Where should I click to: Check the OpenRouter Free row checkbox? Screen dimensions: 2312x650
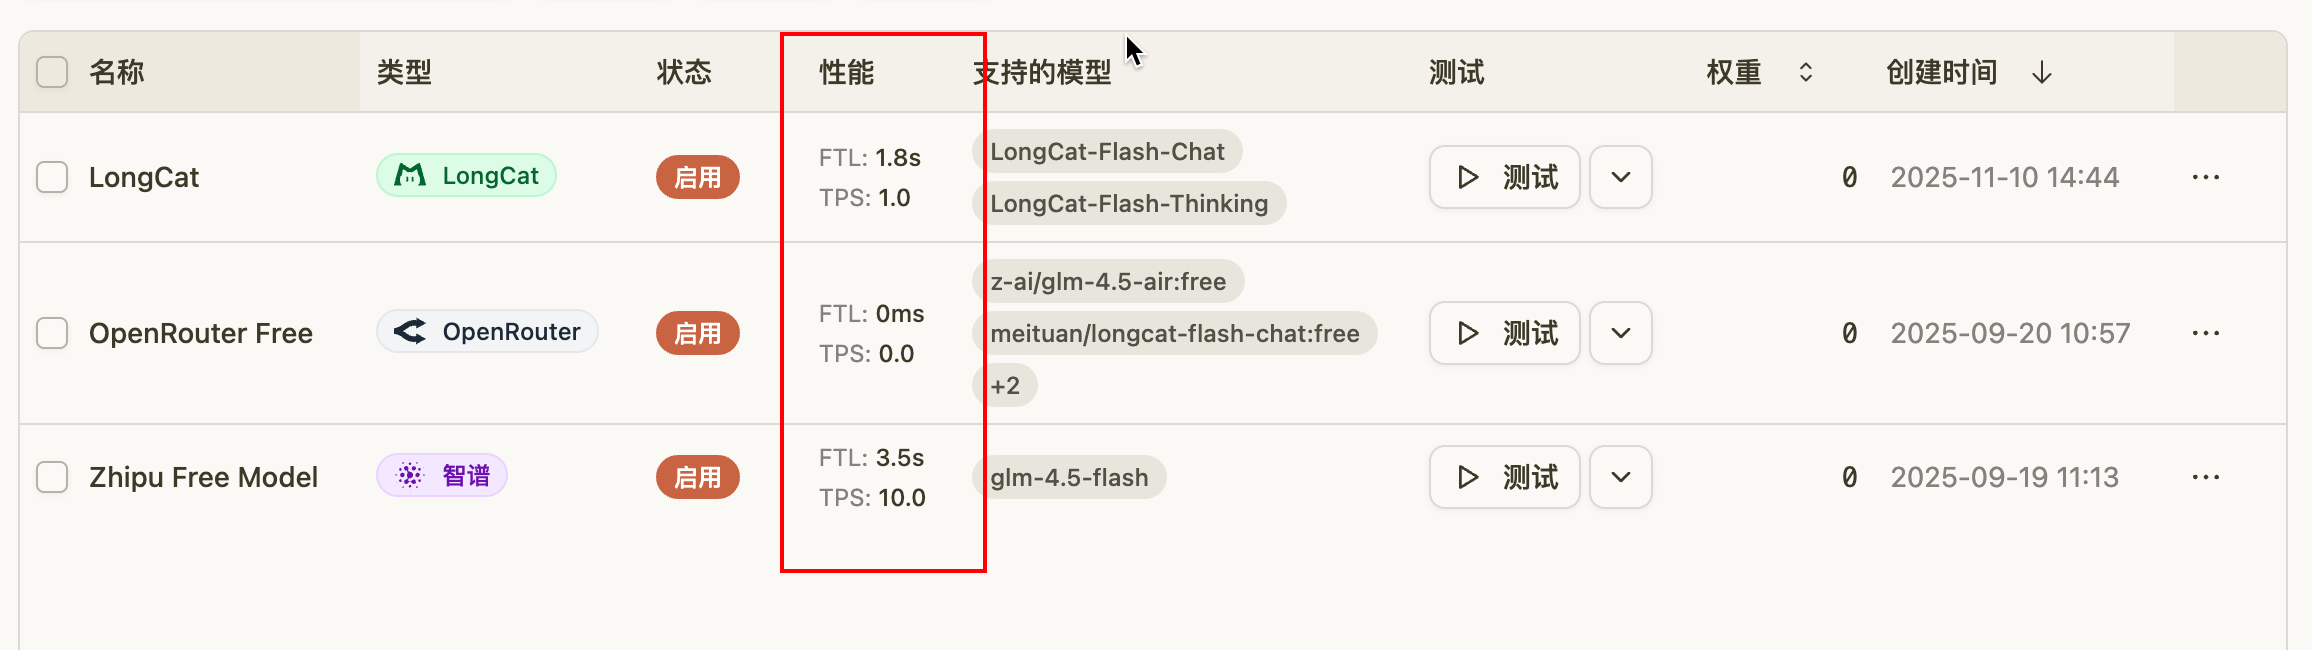point(52,333)
